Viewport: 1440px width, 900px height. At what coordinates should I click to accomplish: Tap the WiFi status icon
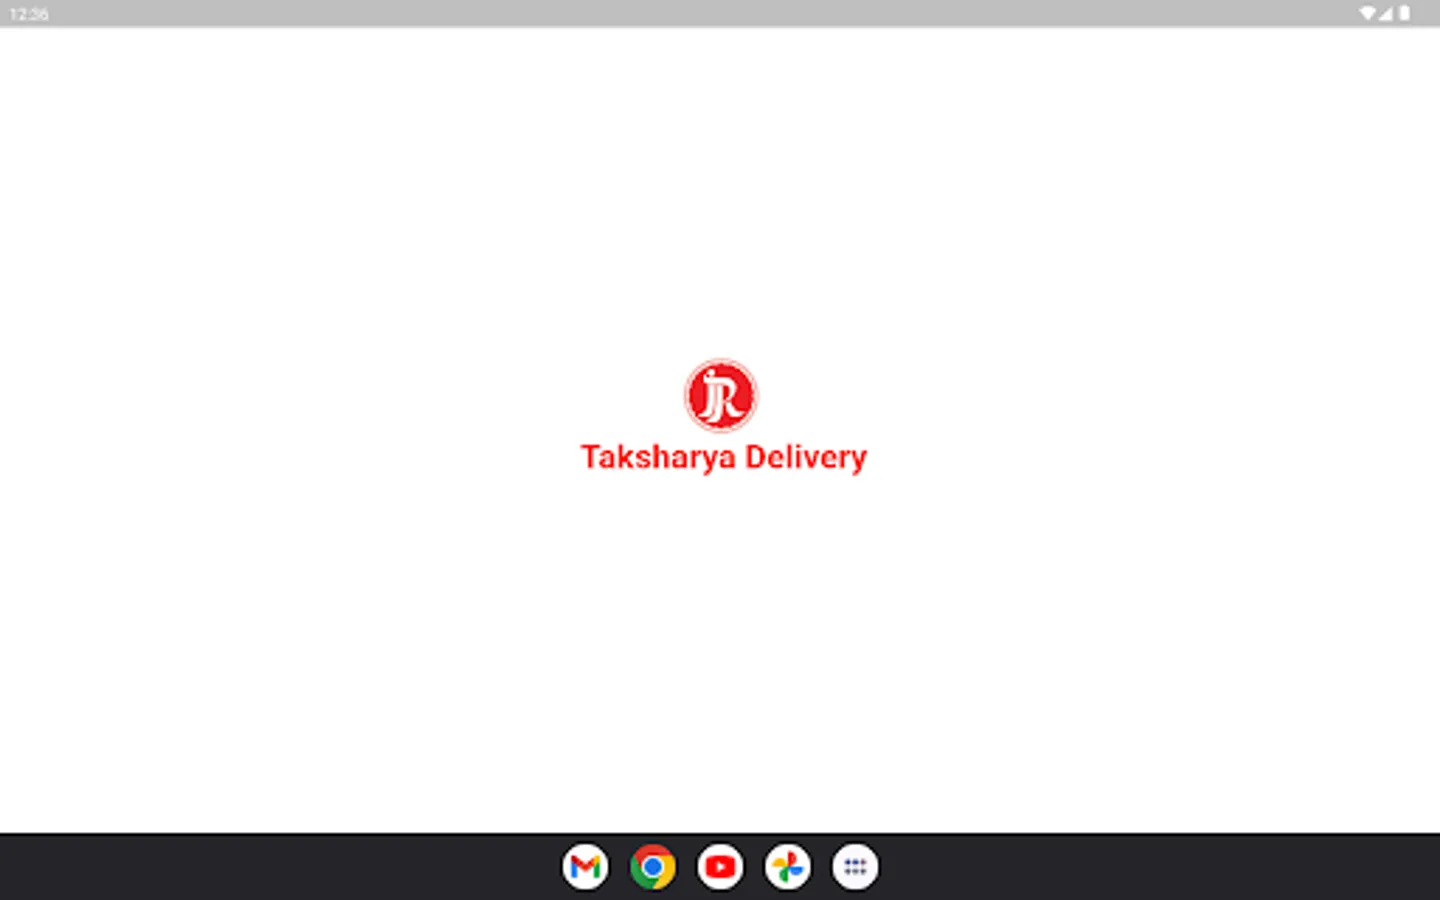click(x=1367, y=13)
